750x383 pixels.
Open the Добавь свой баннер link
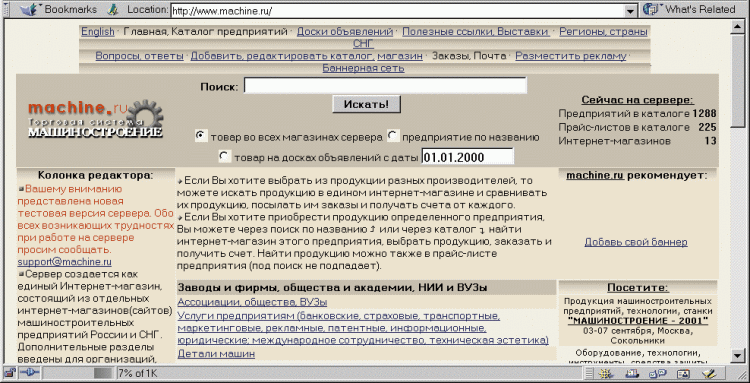636,242
